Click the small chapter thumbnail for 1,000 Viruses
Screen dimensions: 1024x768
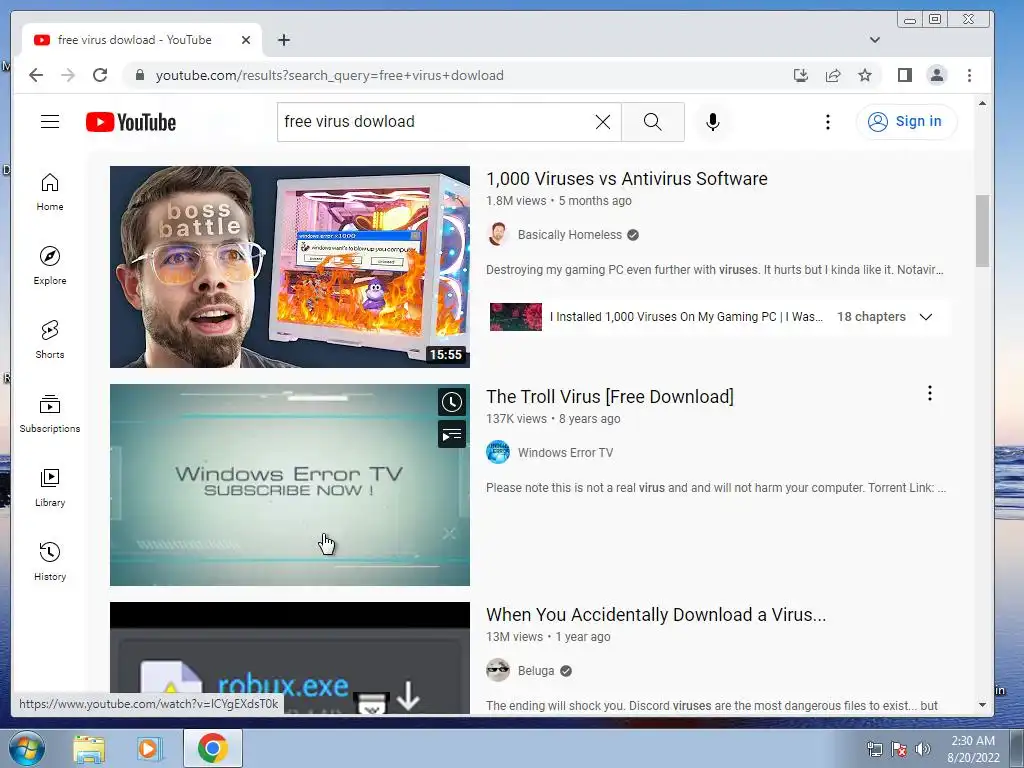pyautogui.click(x=516, y=317)
